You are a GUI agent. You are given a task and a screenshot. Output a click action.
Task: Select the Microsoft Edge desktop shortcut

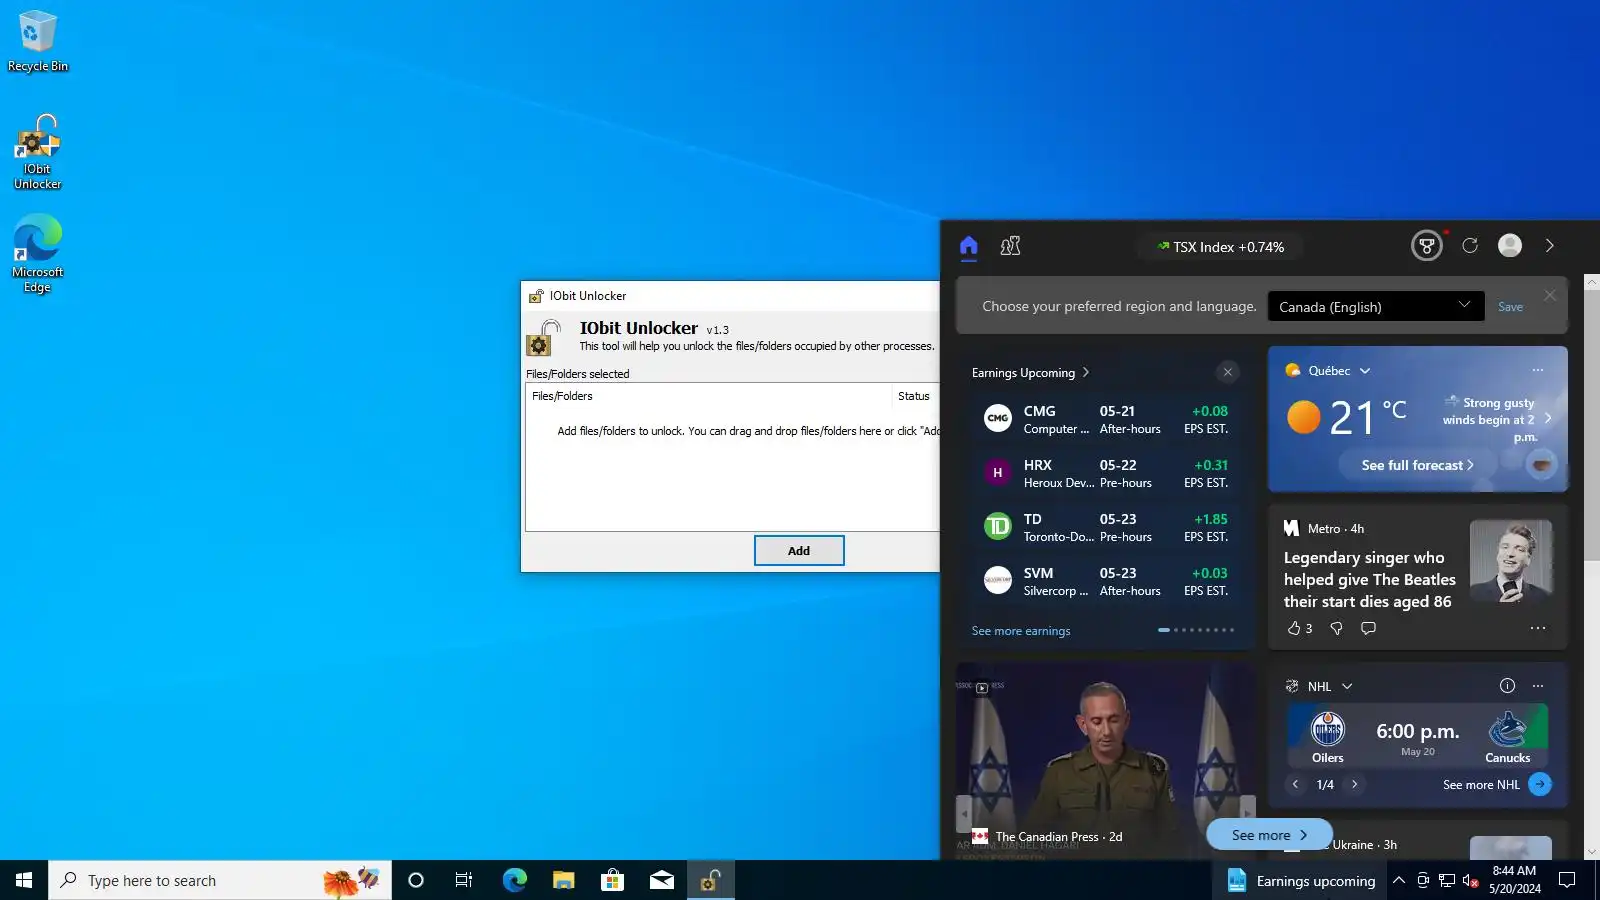(38, 254)
